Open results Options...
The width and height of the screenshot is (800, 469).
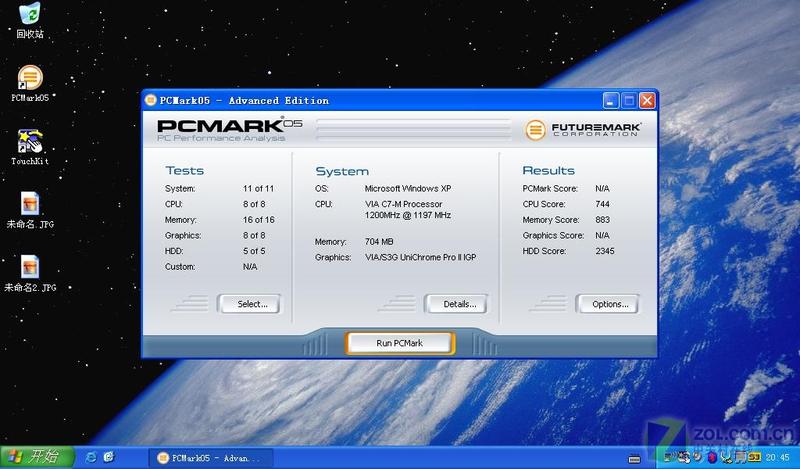[x=608, y=304]
